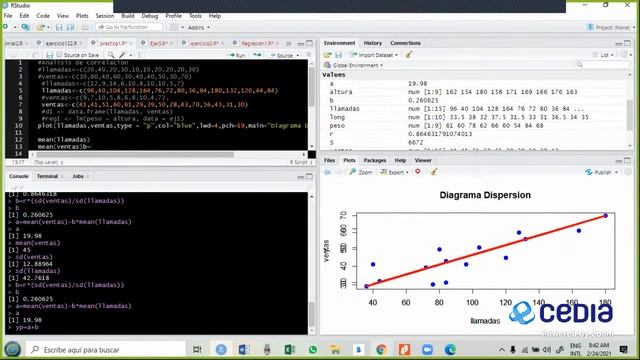Switch to the Packages tab
Viewport: 640px width, 360px height.
375,160
